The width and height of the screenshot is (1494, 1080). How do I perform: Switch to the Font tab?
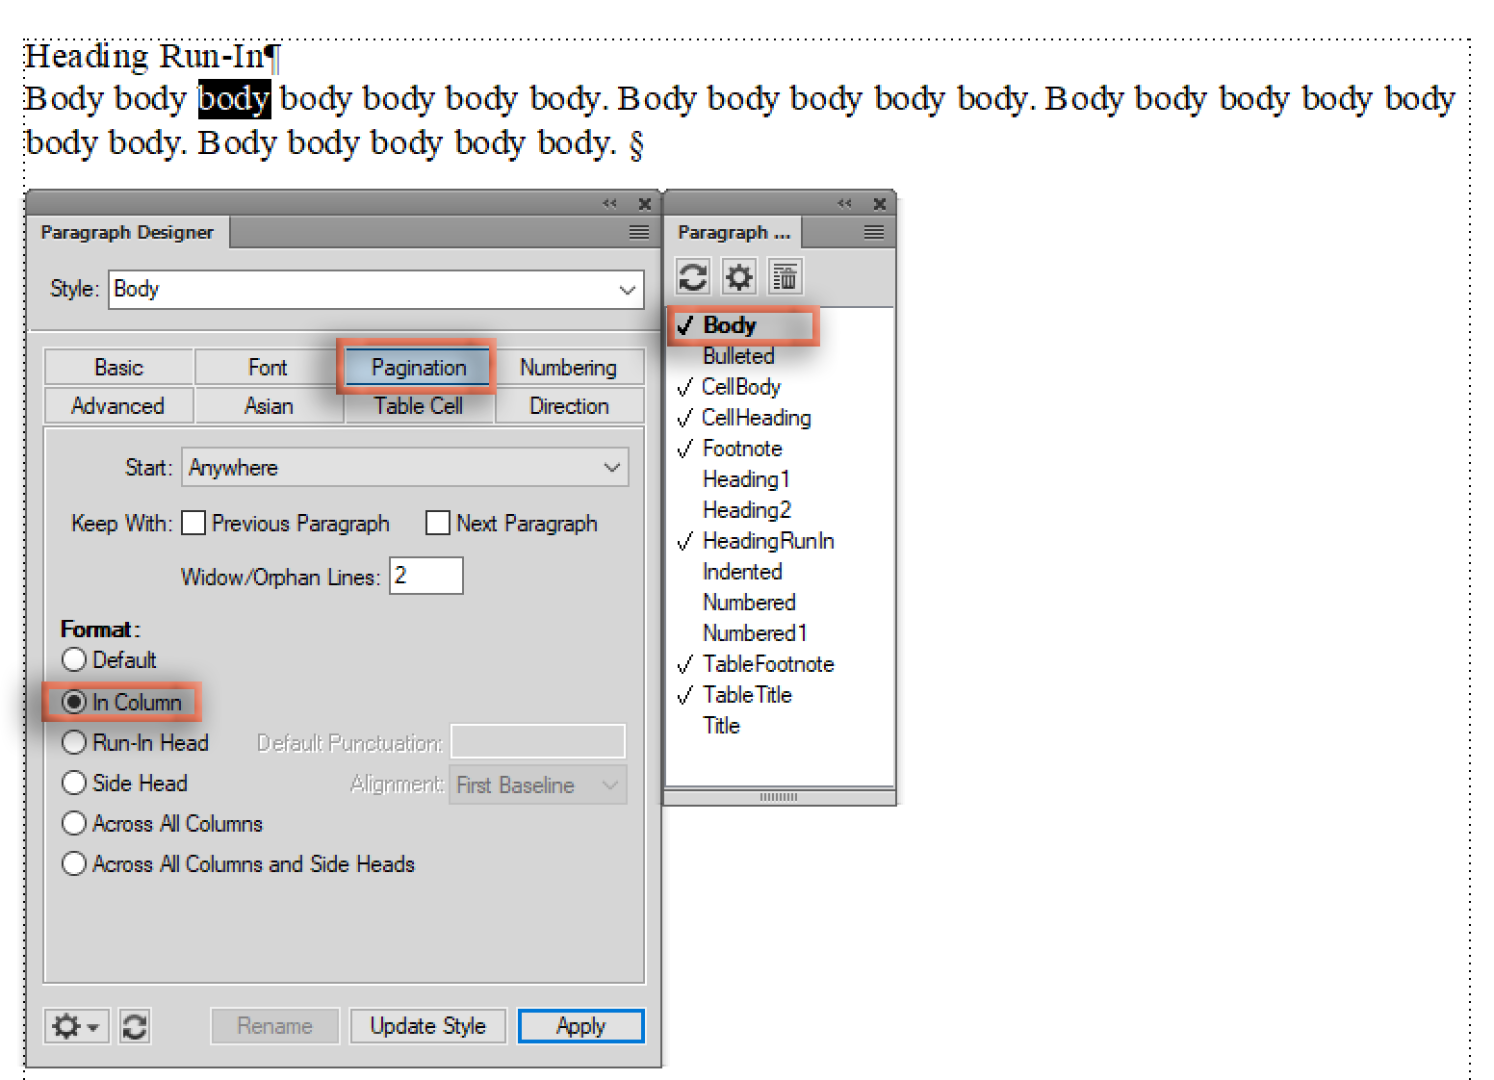coord(268,367)
